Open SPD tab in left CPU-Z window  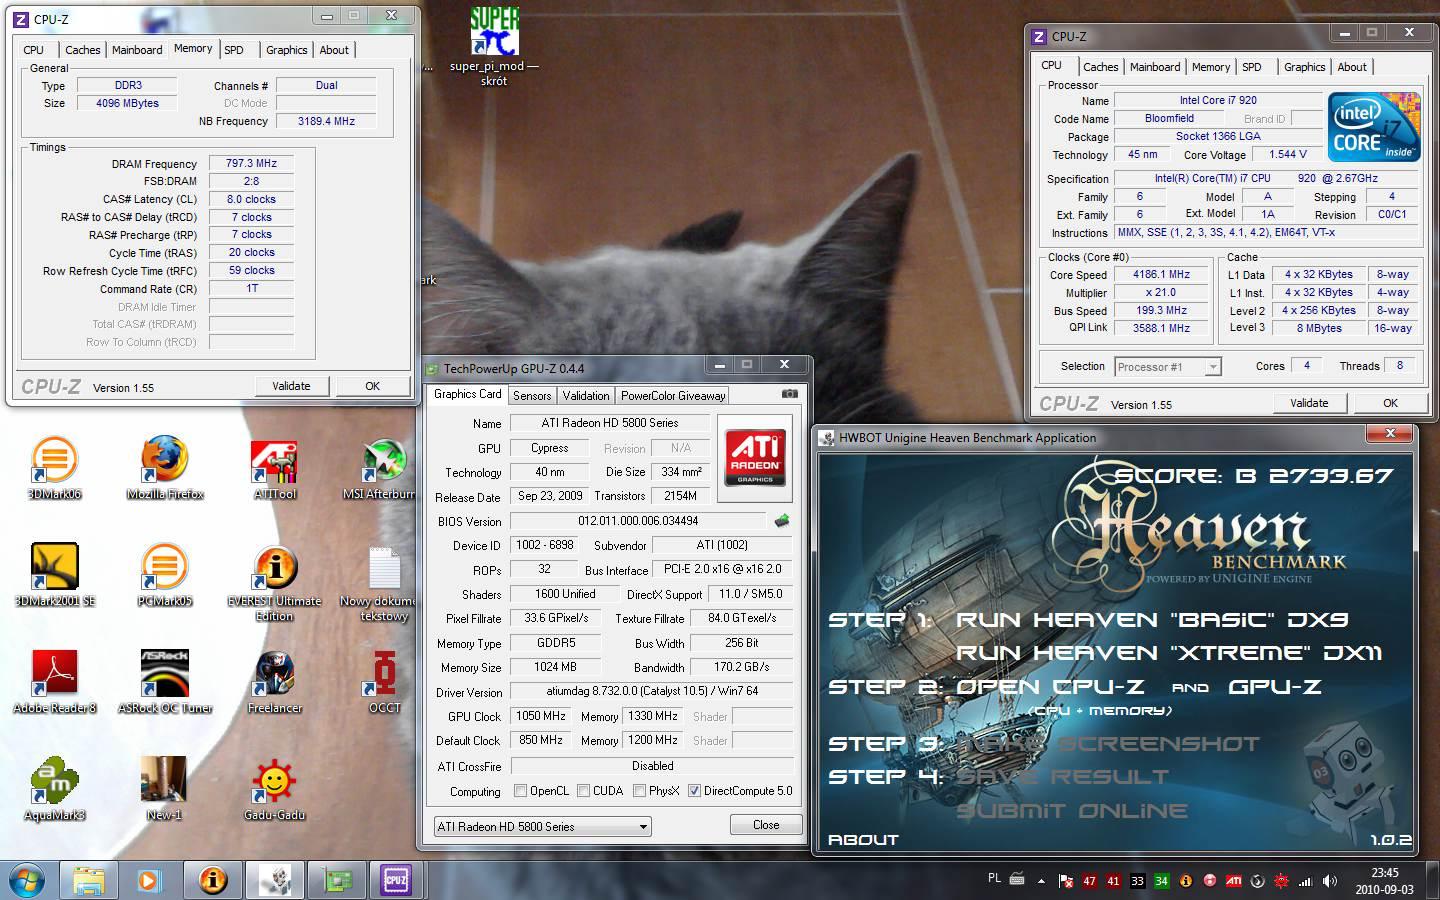tap(234, 50)
